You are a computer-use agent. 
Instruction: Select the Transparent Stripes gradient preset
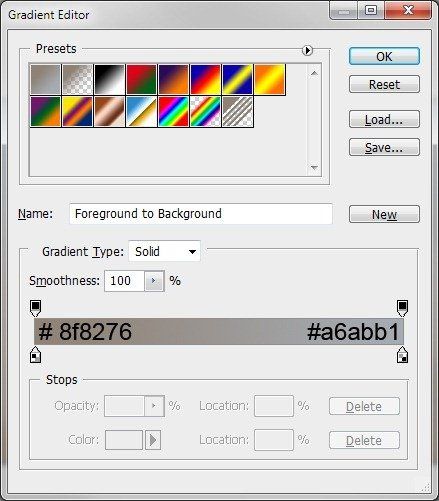point(238,112)
